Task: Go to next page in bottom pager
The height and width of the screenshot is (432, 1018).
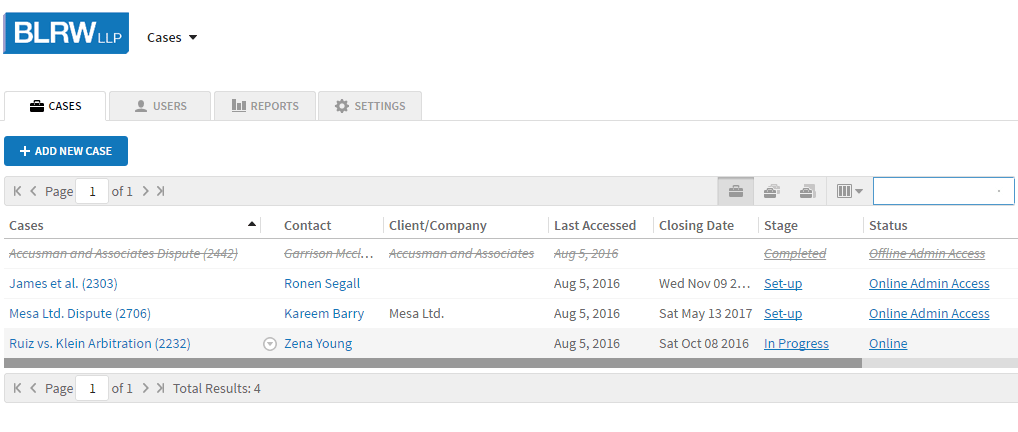Action: 145,388
